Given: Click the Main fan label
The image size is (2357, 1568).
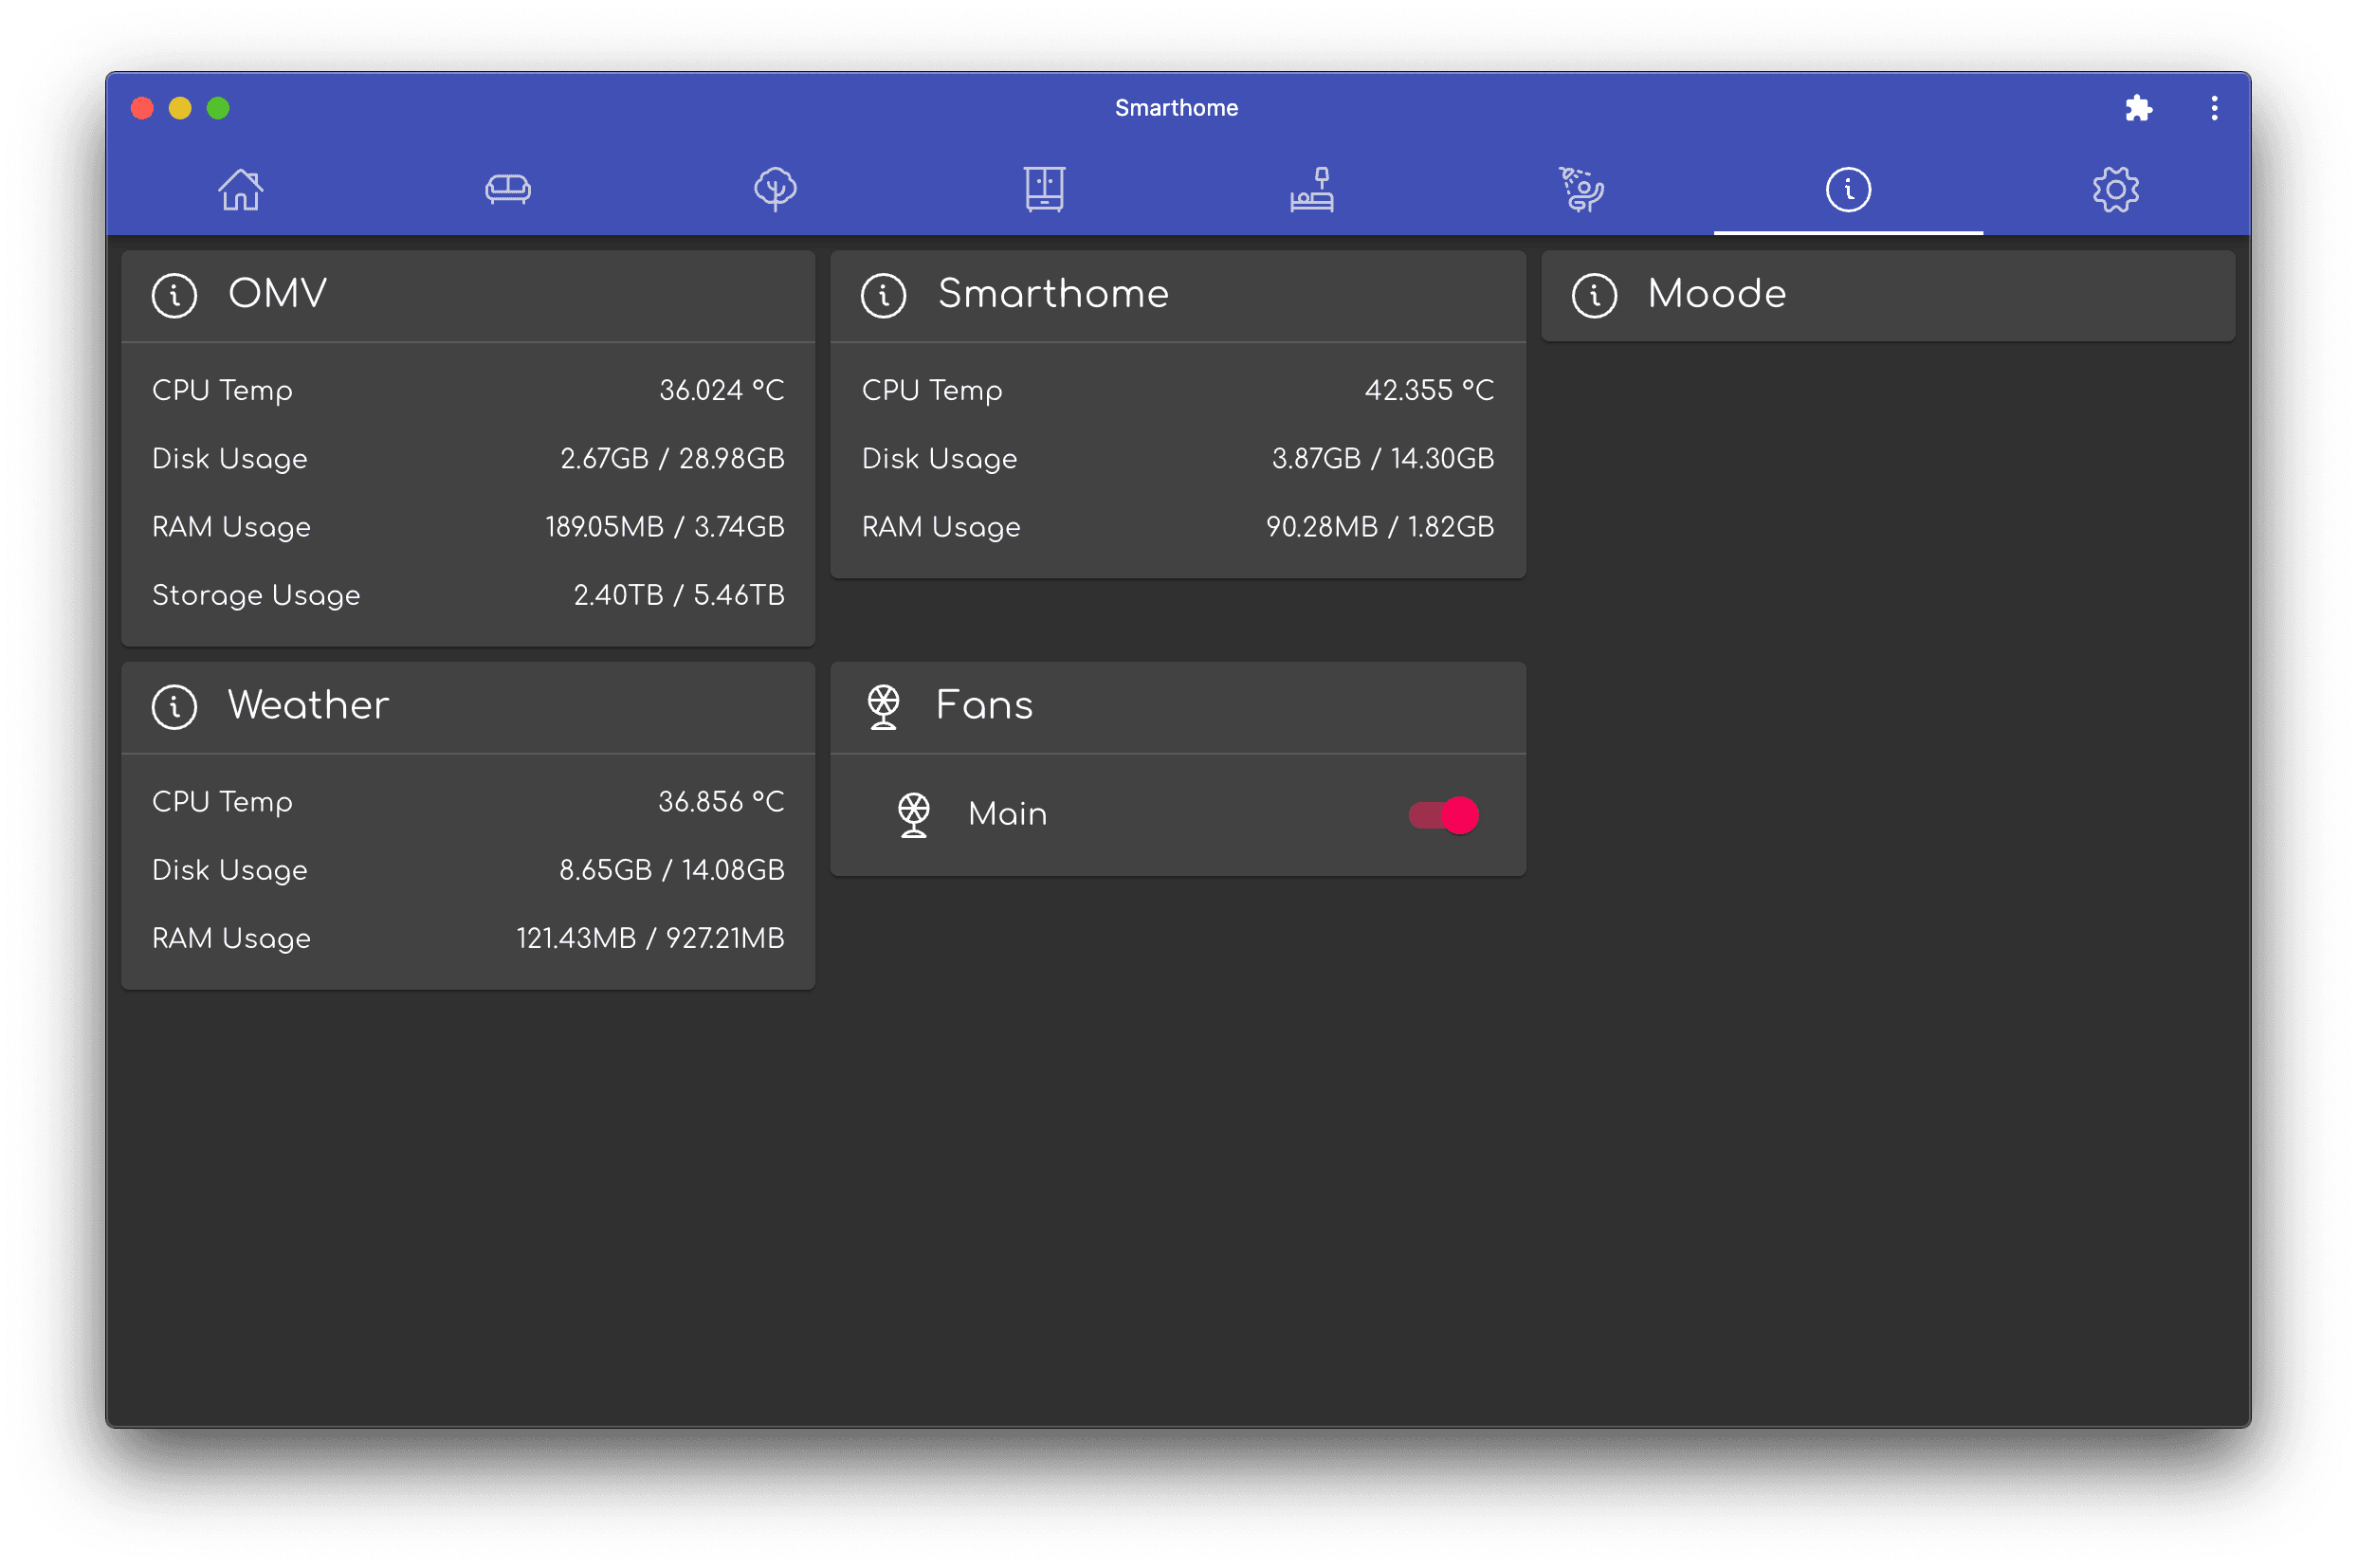Looking at the screenshot, I should tap(1007, 814).
